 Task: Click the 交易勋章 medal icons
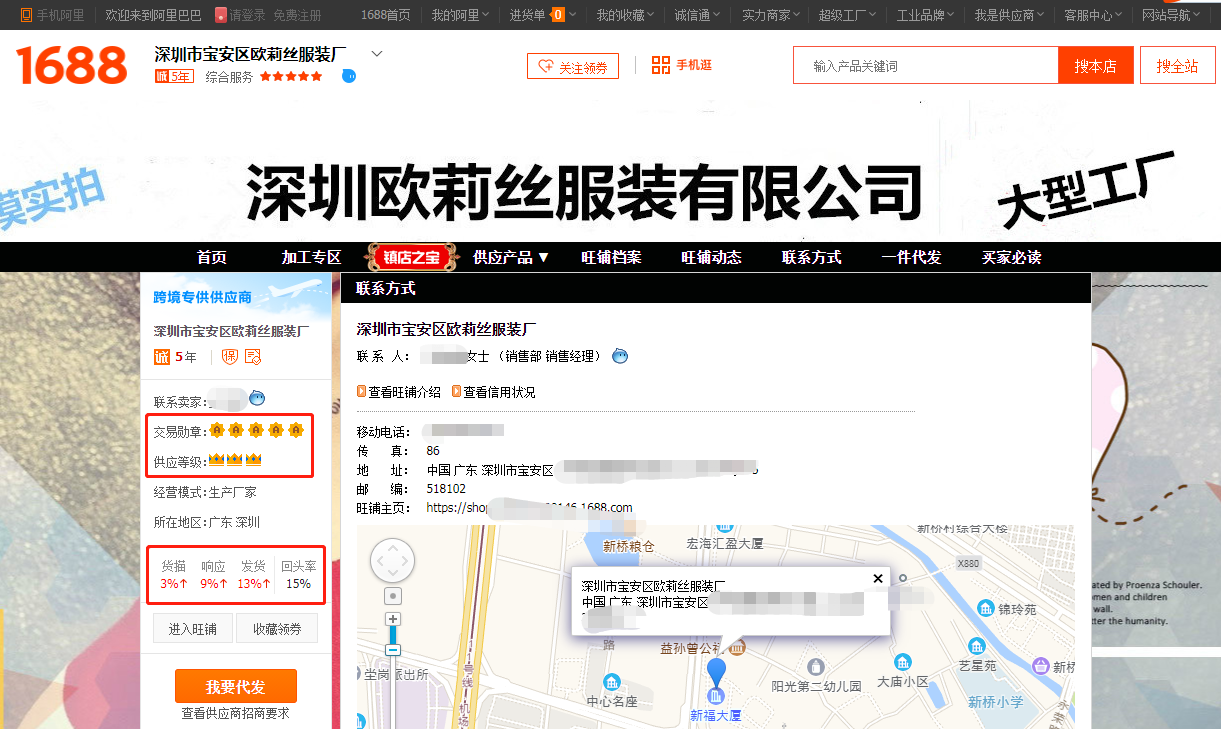point(256,431)
